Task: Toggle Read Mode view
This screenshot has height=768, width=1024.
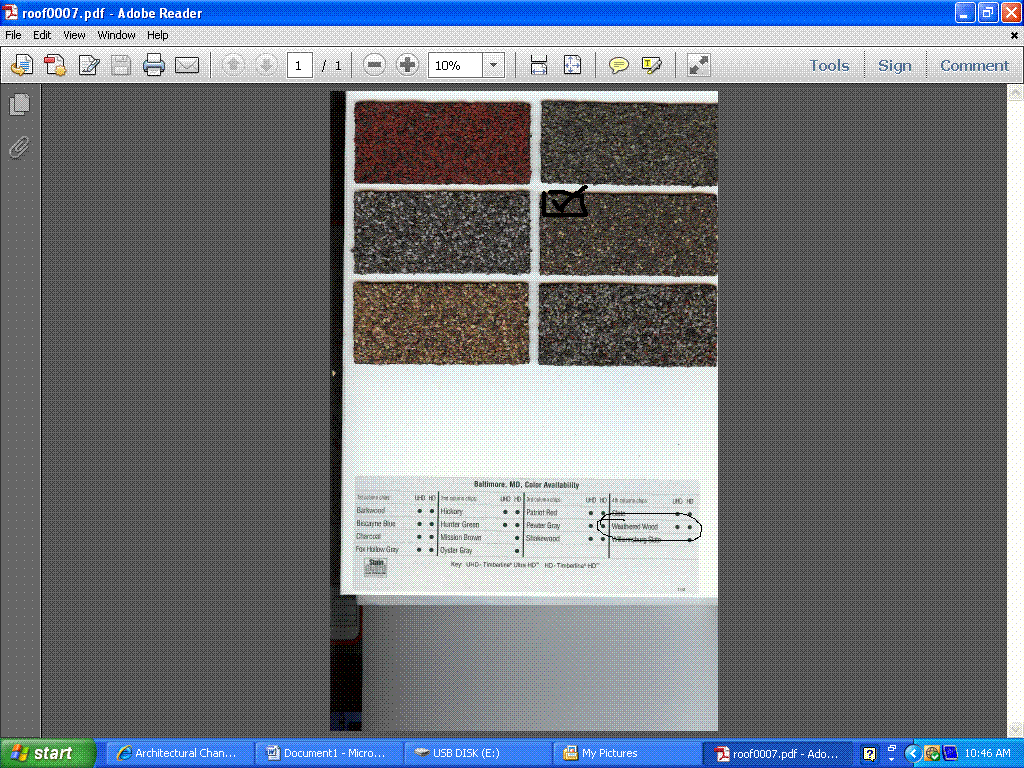Action: coord(699,66)
